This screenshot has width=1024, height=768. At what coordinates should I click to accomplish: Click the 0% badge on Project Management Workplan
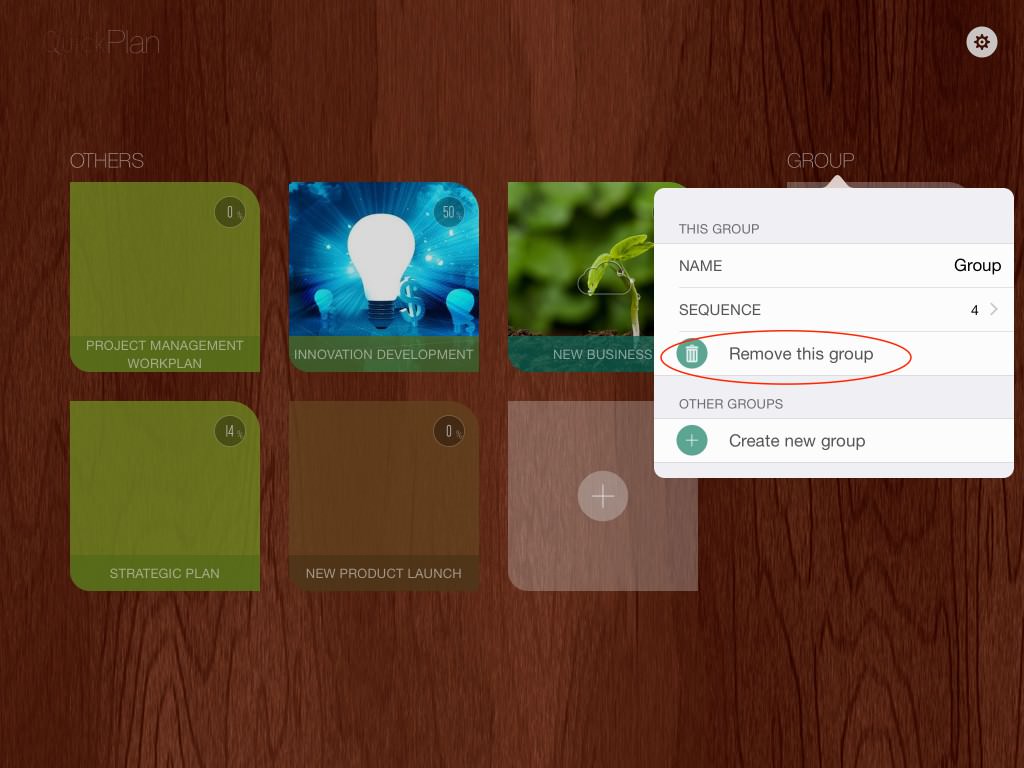pyautogui.click(x=230, y=212)
